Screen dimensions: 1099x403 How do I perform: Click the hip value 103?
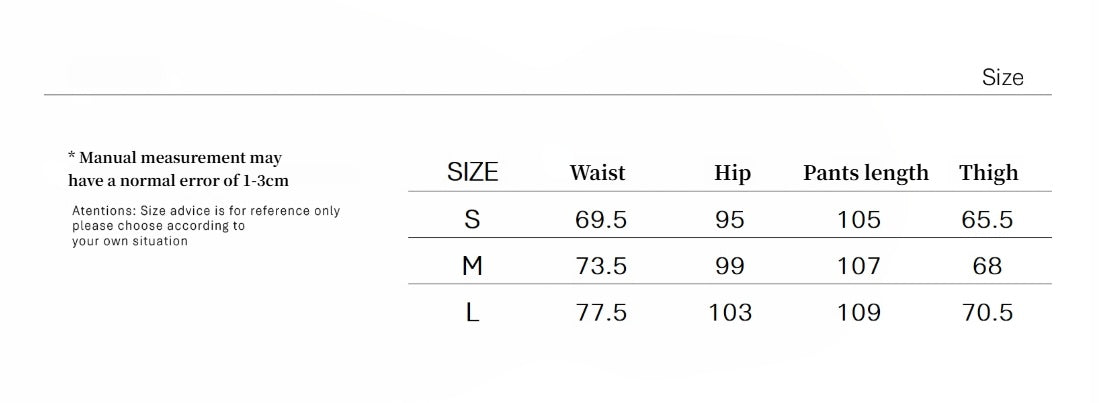[730, 313]
